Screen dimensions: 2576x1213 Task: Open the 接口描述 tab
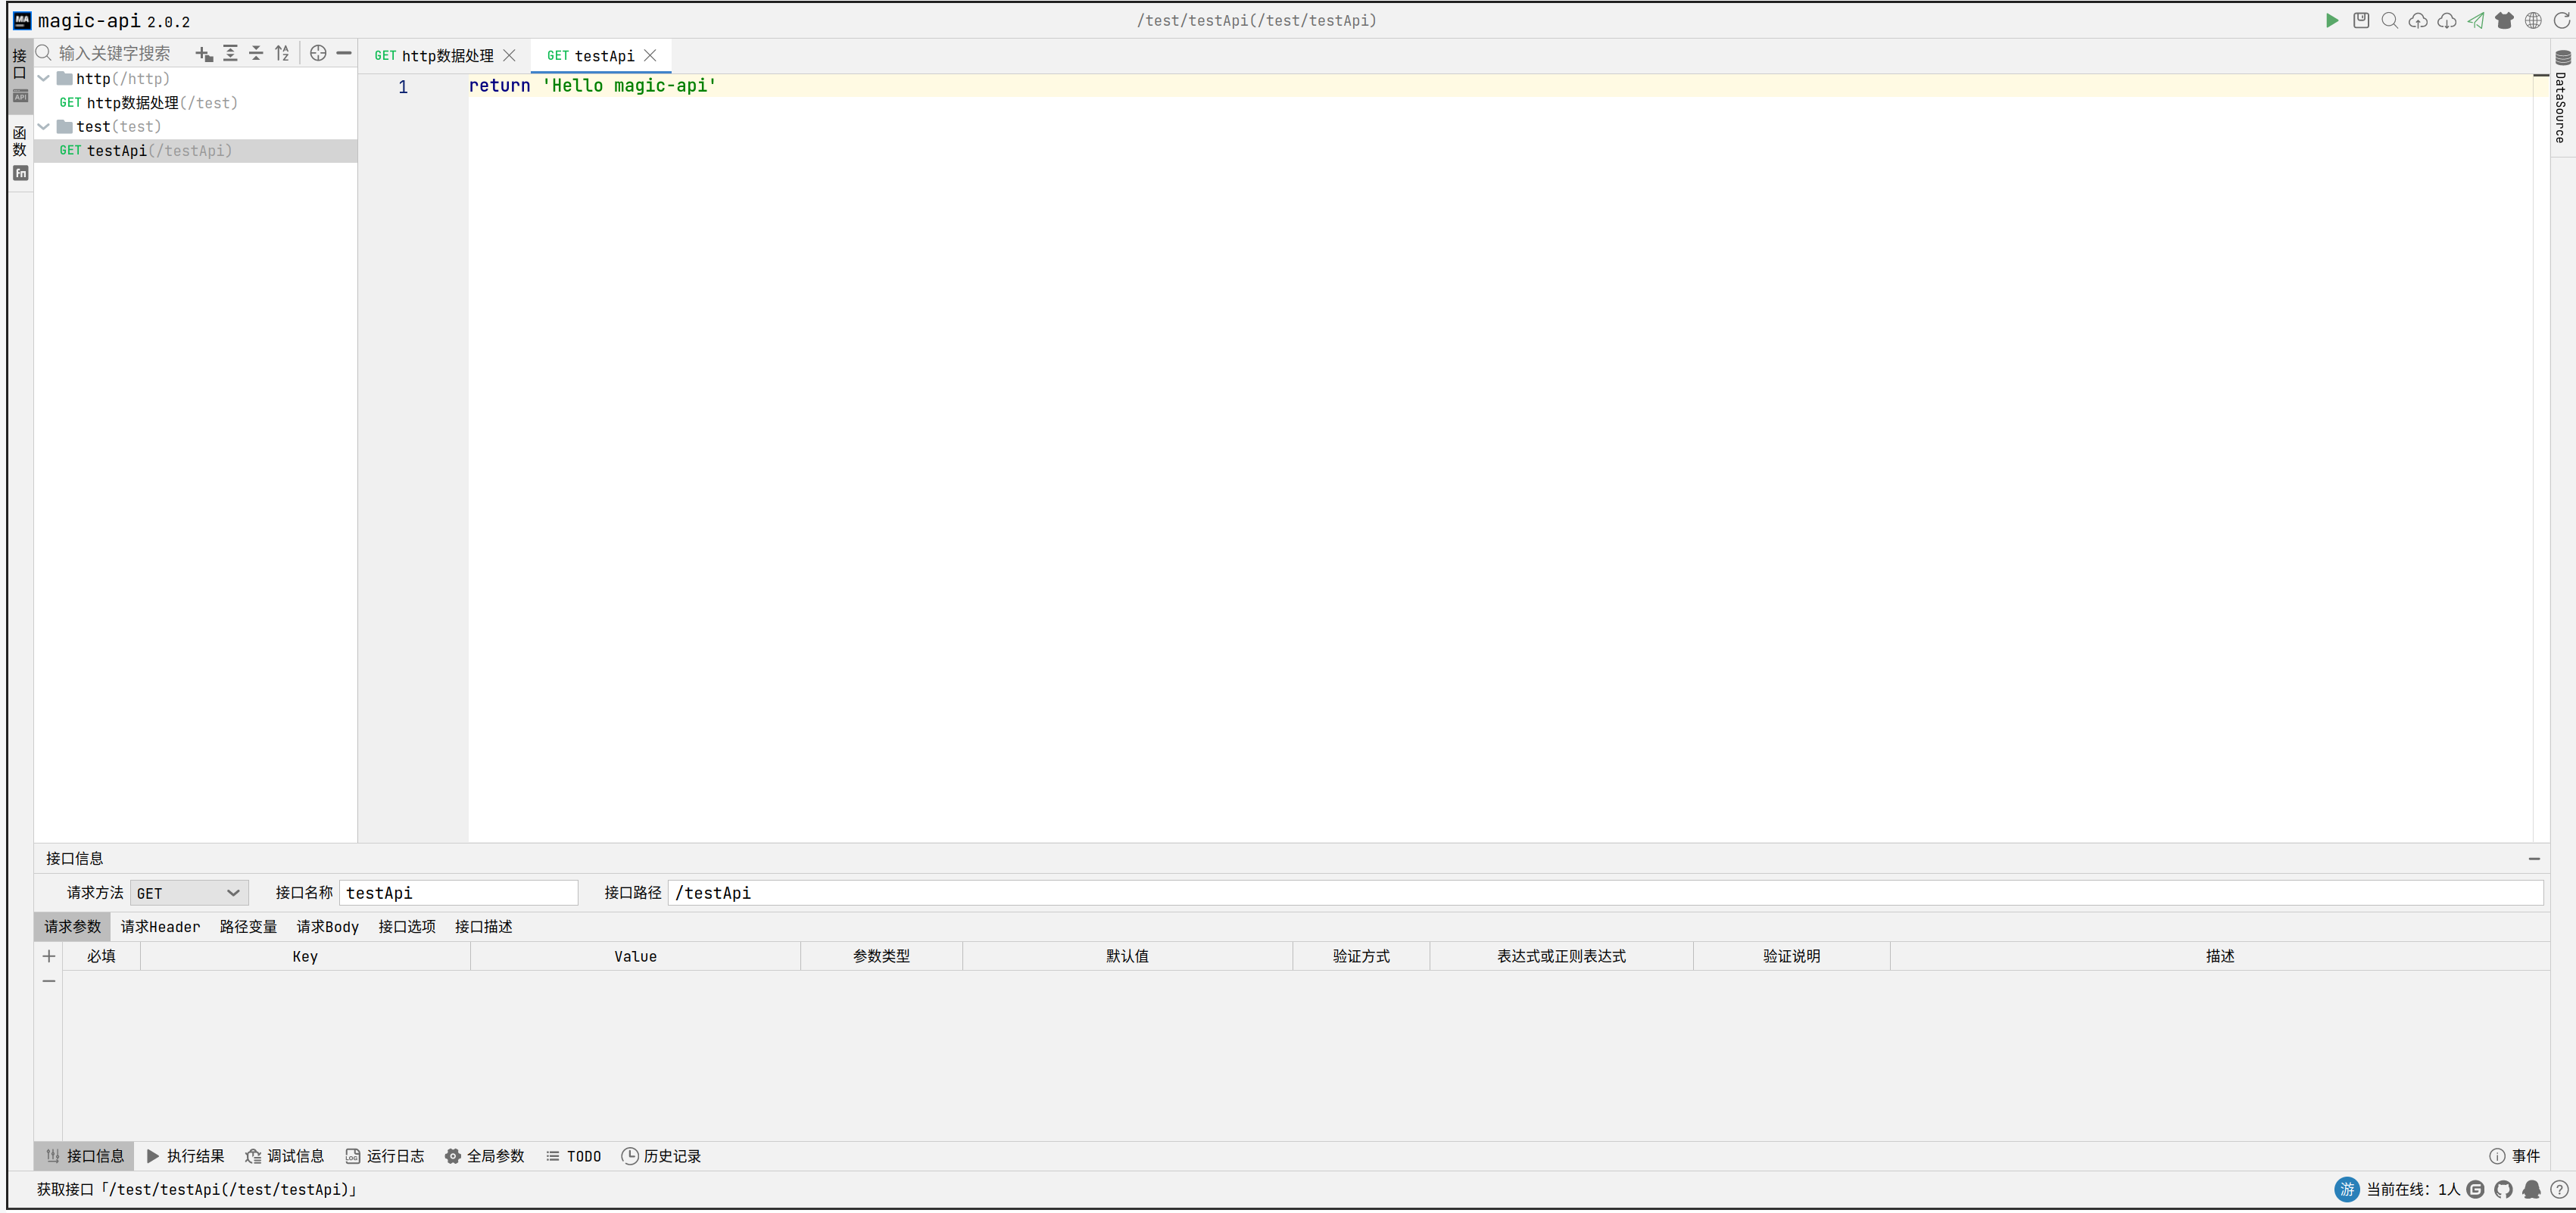coord(484,927)
